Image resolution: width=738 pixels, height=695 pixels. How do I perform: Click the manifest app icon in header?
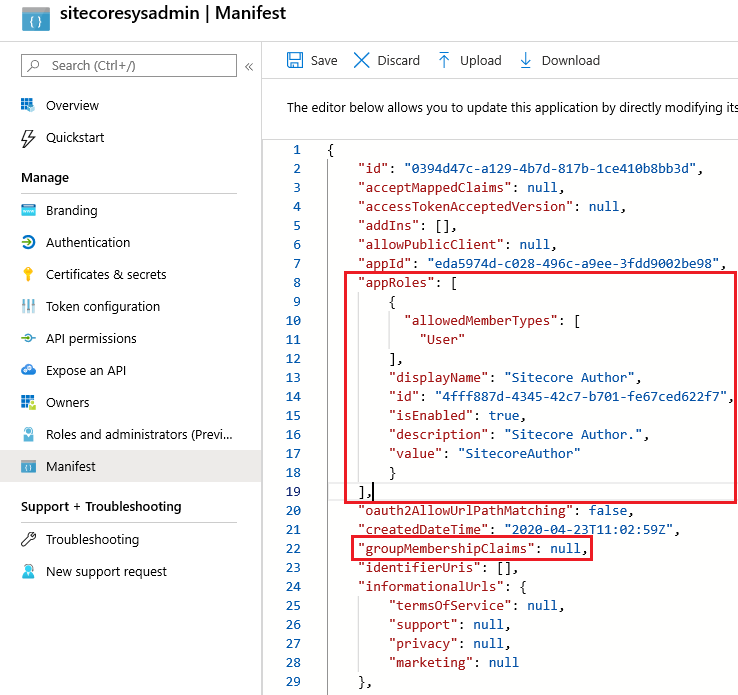click(x=36, y=19)
